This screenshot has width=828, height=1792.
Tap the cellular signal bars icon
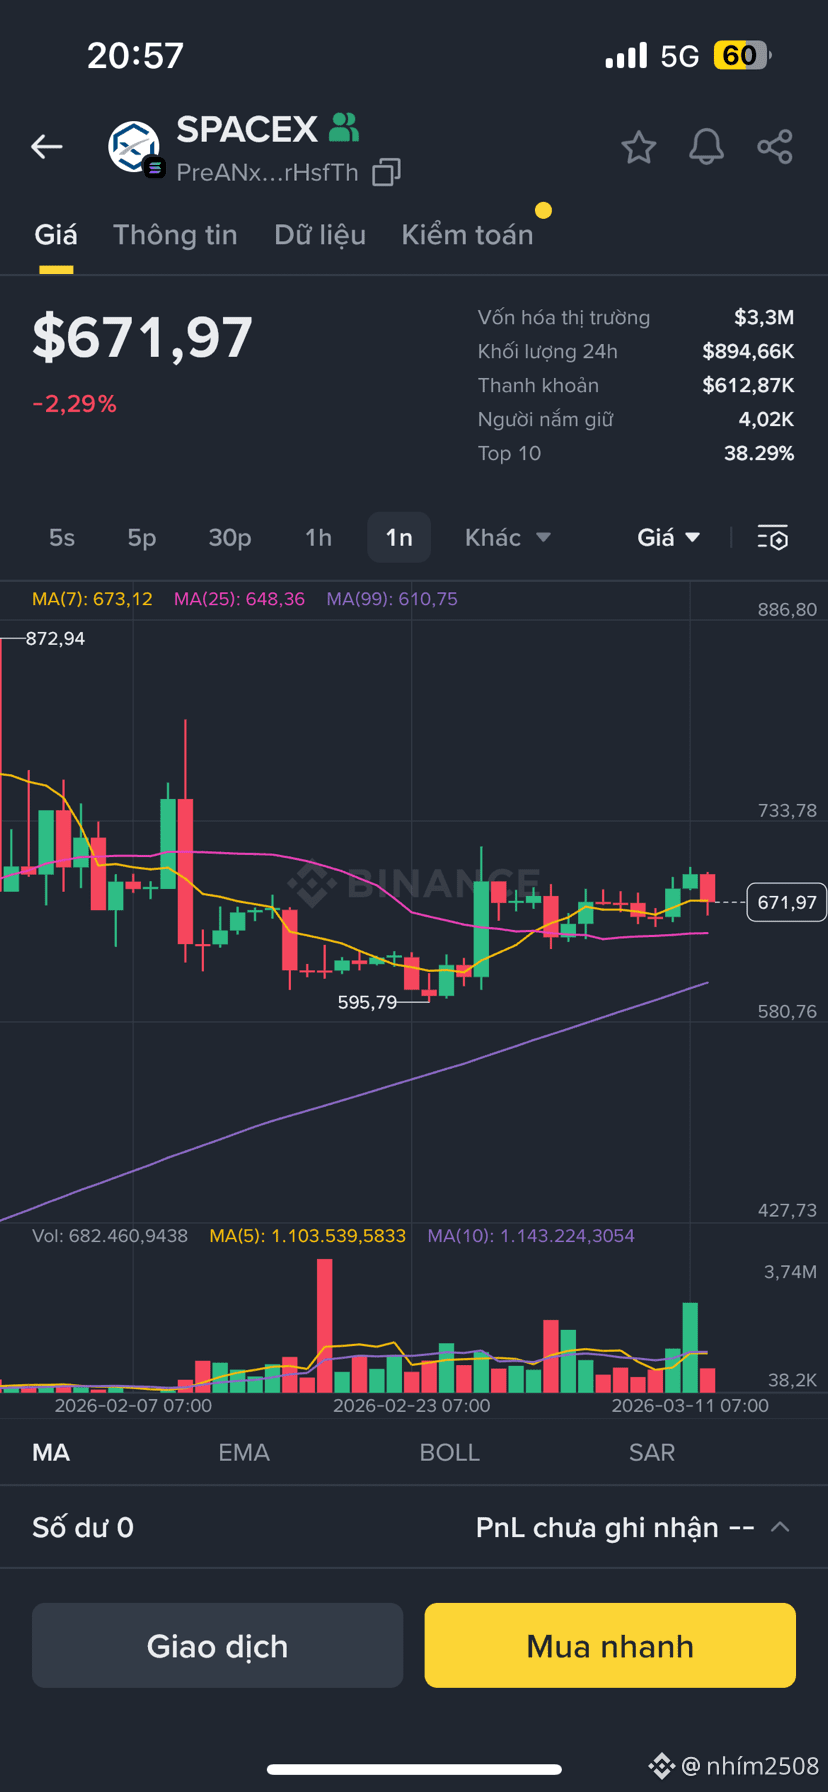(x=626, y=56)
